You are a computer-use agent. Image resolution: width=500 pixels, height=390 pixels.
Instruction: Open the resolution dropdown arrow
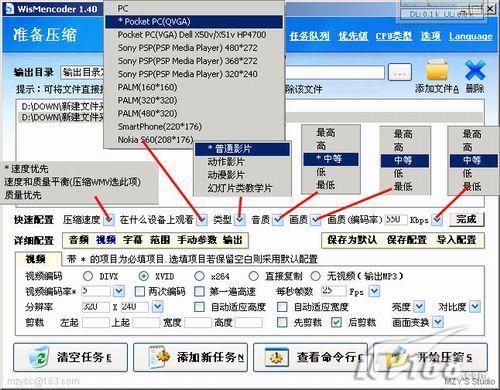[x=158, y=307]
